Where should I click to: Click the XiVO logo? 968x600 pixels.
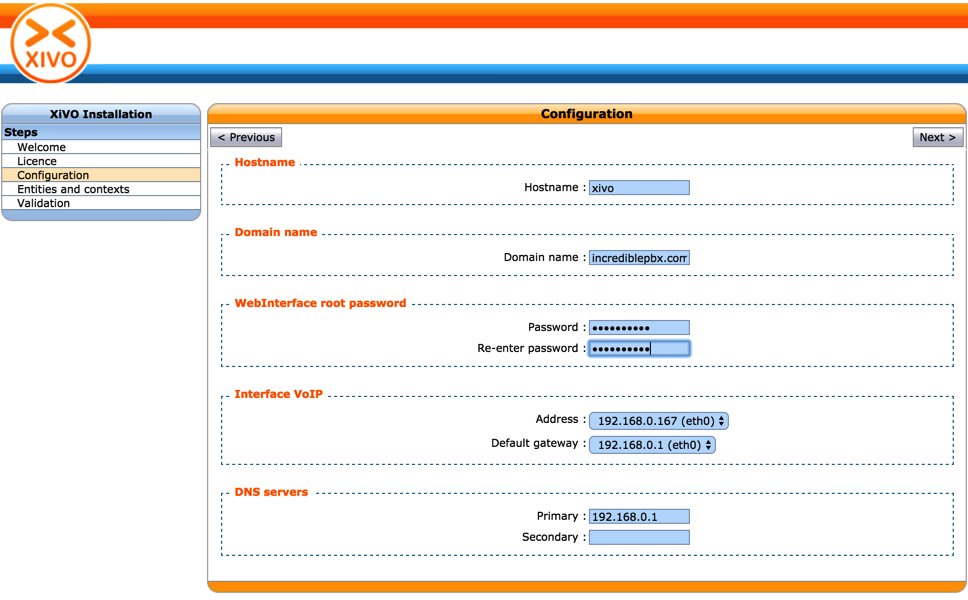(x=51, y=43)
